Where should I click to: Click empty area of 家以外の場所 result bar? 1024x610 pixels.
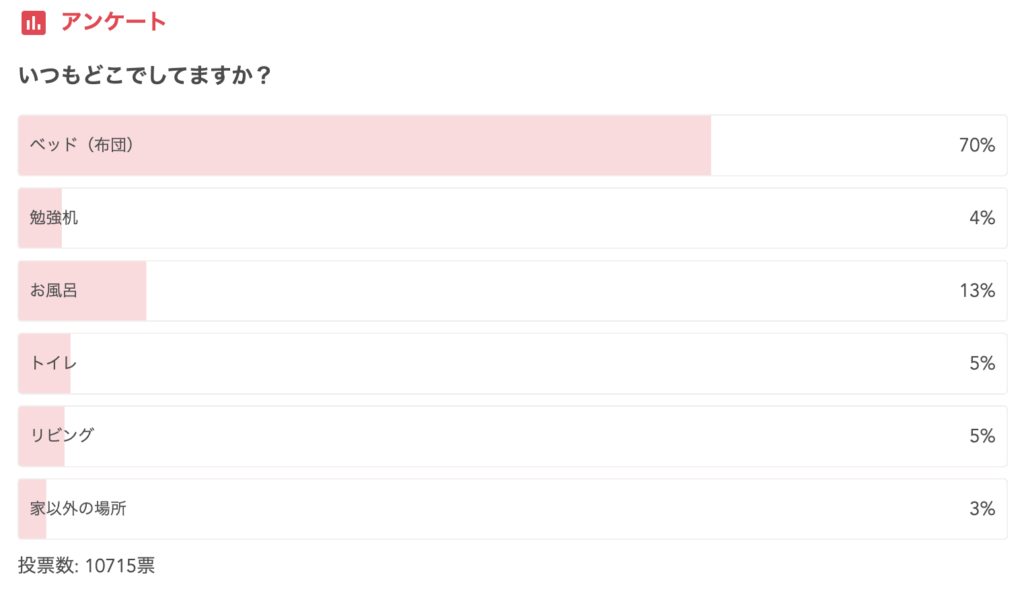(x=522, y=509)
